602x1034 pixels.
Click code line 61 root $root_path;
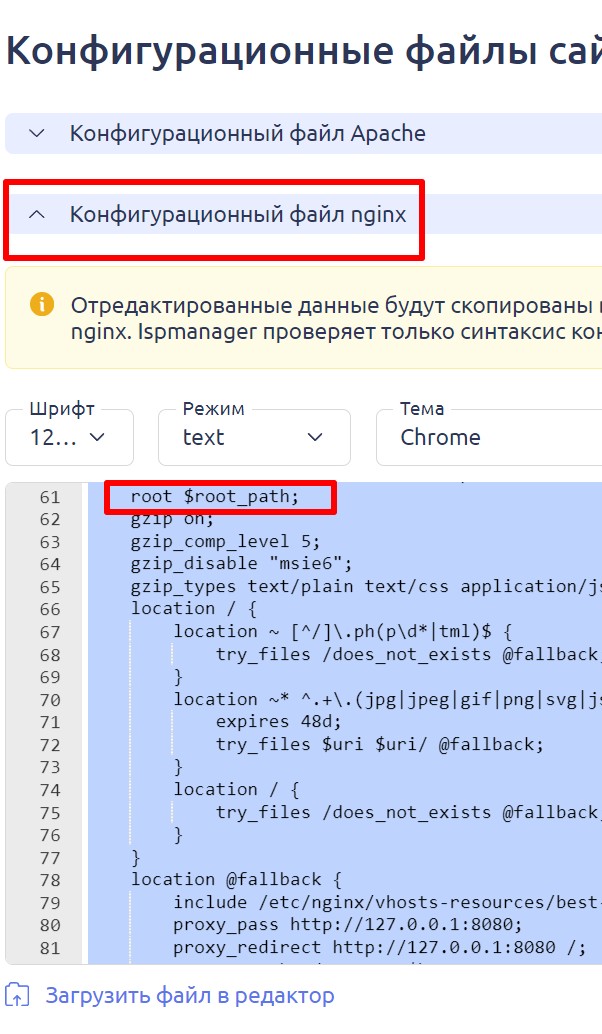coord(214,497)
